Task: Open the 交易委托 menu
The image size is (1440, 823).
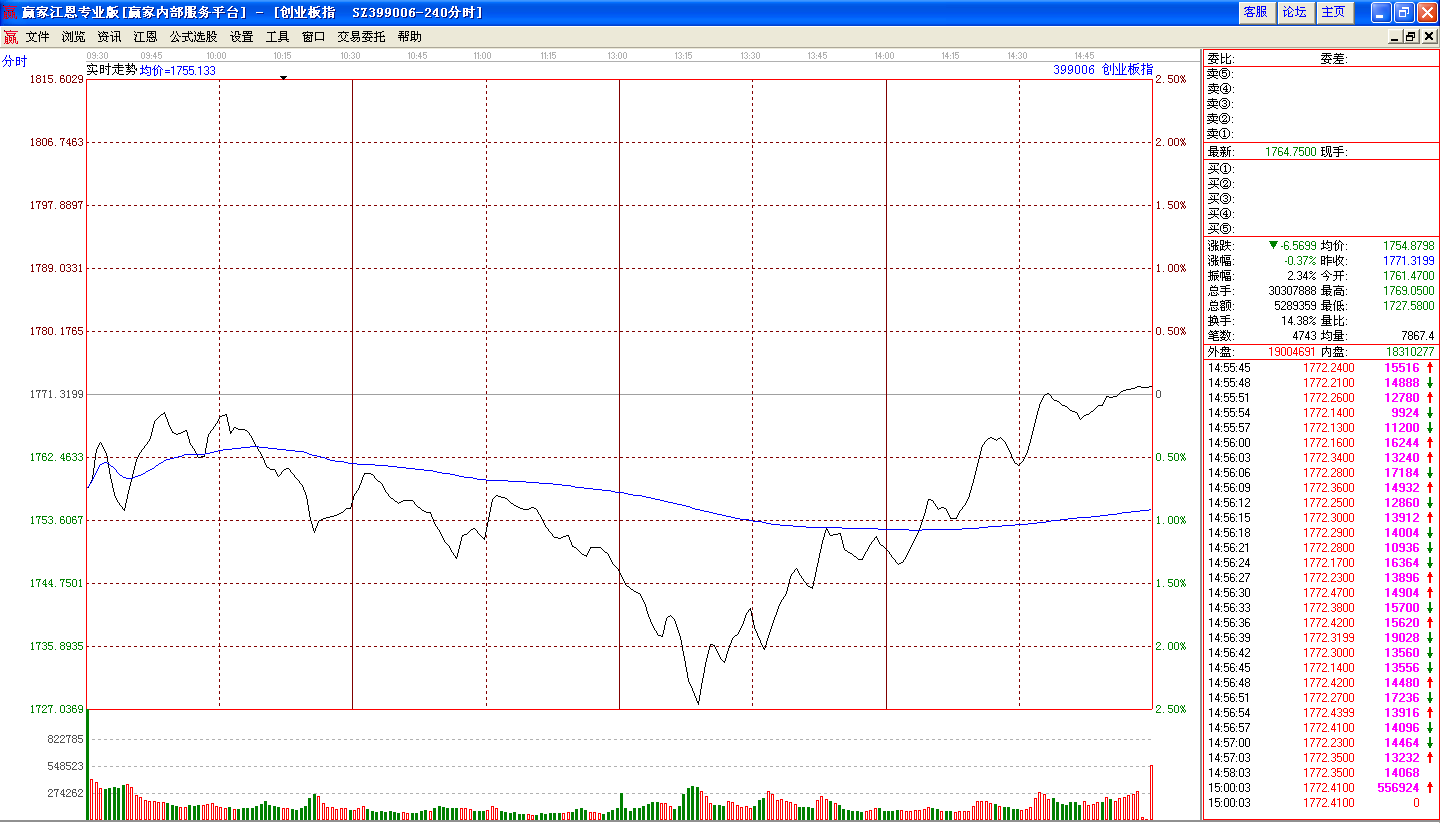Action: point(361,37)
